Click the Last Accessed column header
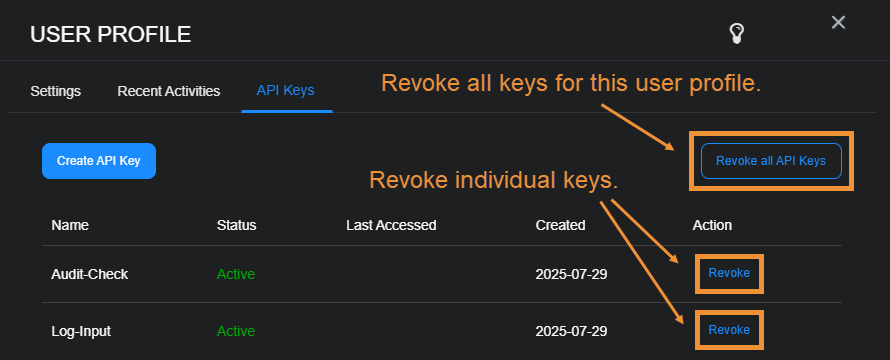This screenshot has width=890, height=360. (x=391, y=225)
